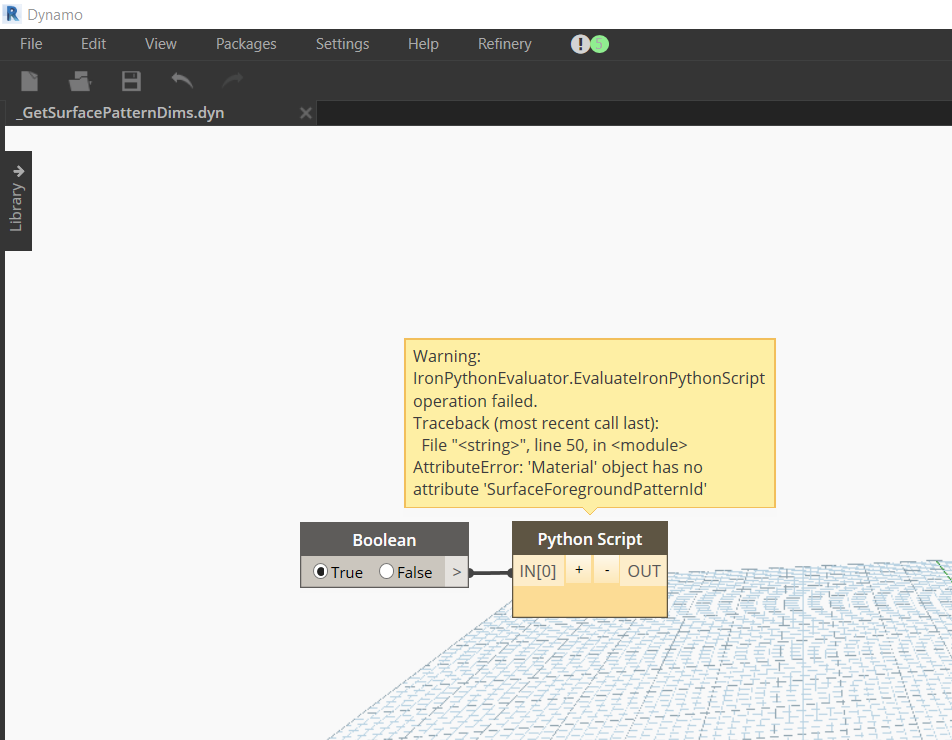Screen dimensions: 952x740
Task: Click the OUT port of Python Script
Action: [644, 571]
